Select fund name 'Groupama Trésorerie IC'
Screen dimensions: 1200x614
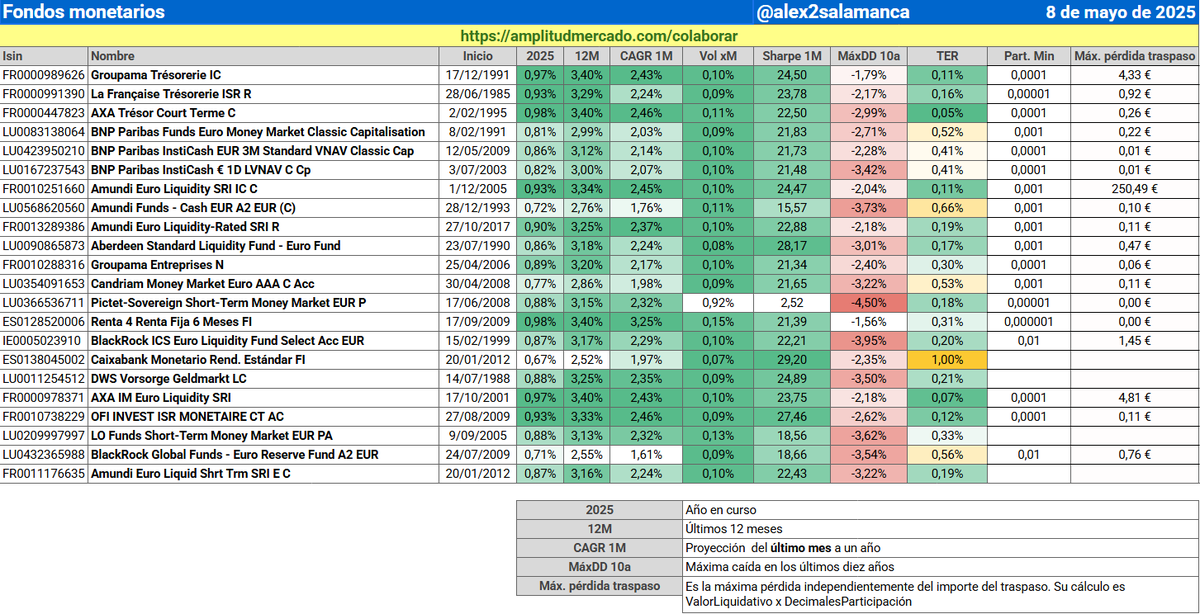click(156, 75)
